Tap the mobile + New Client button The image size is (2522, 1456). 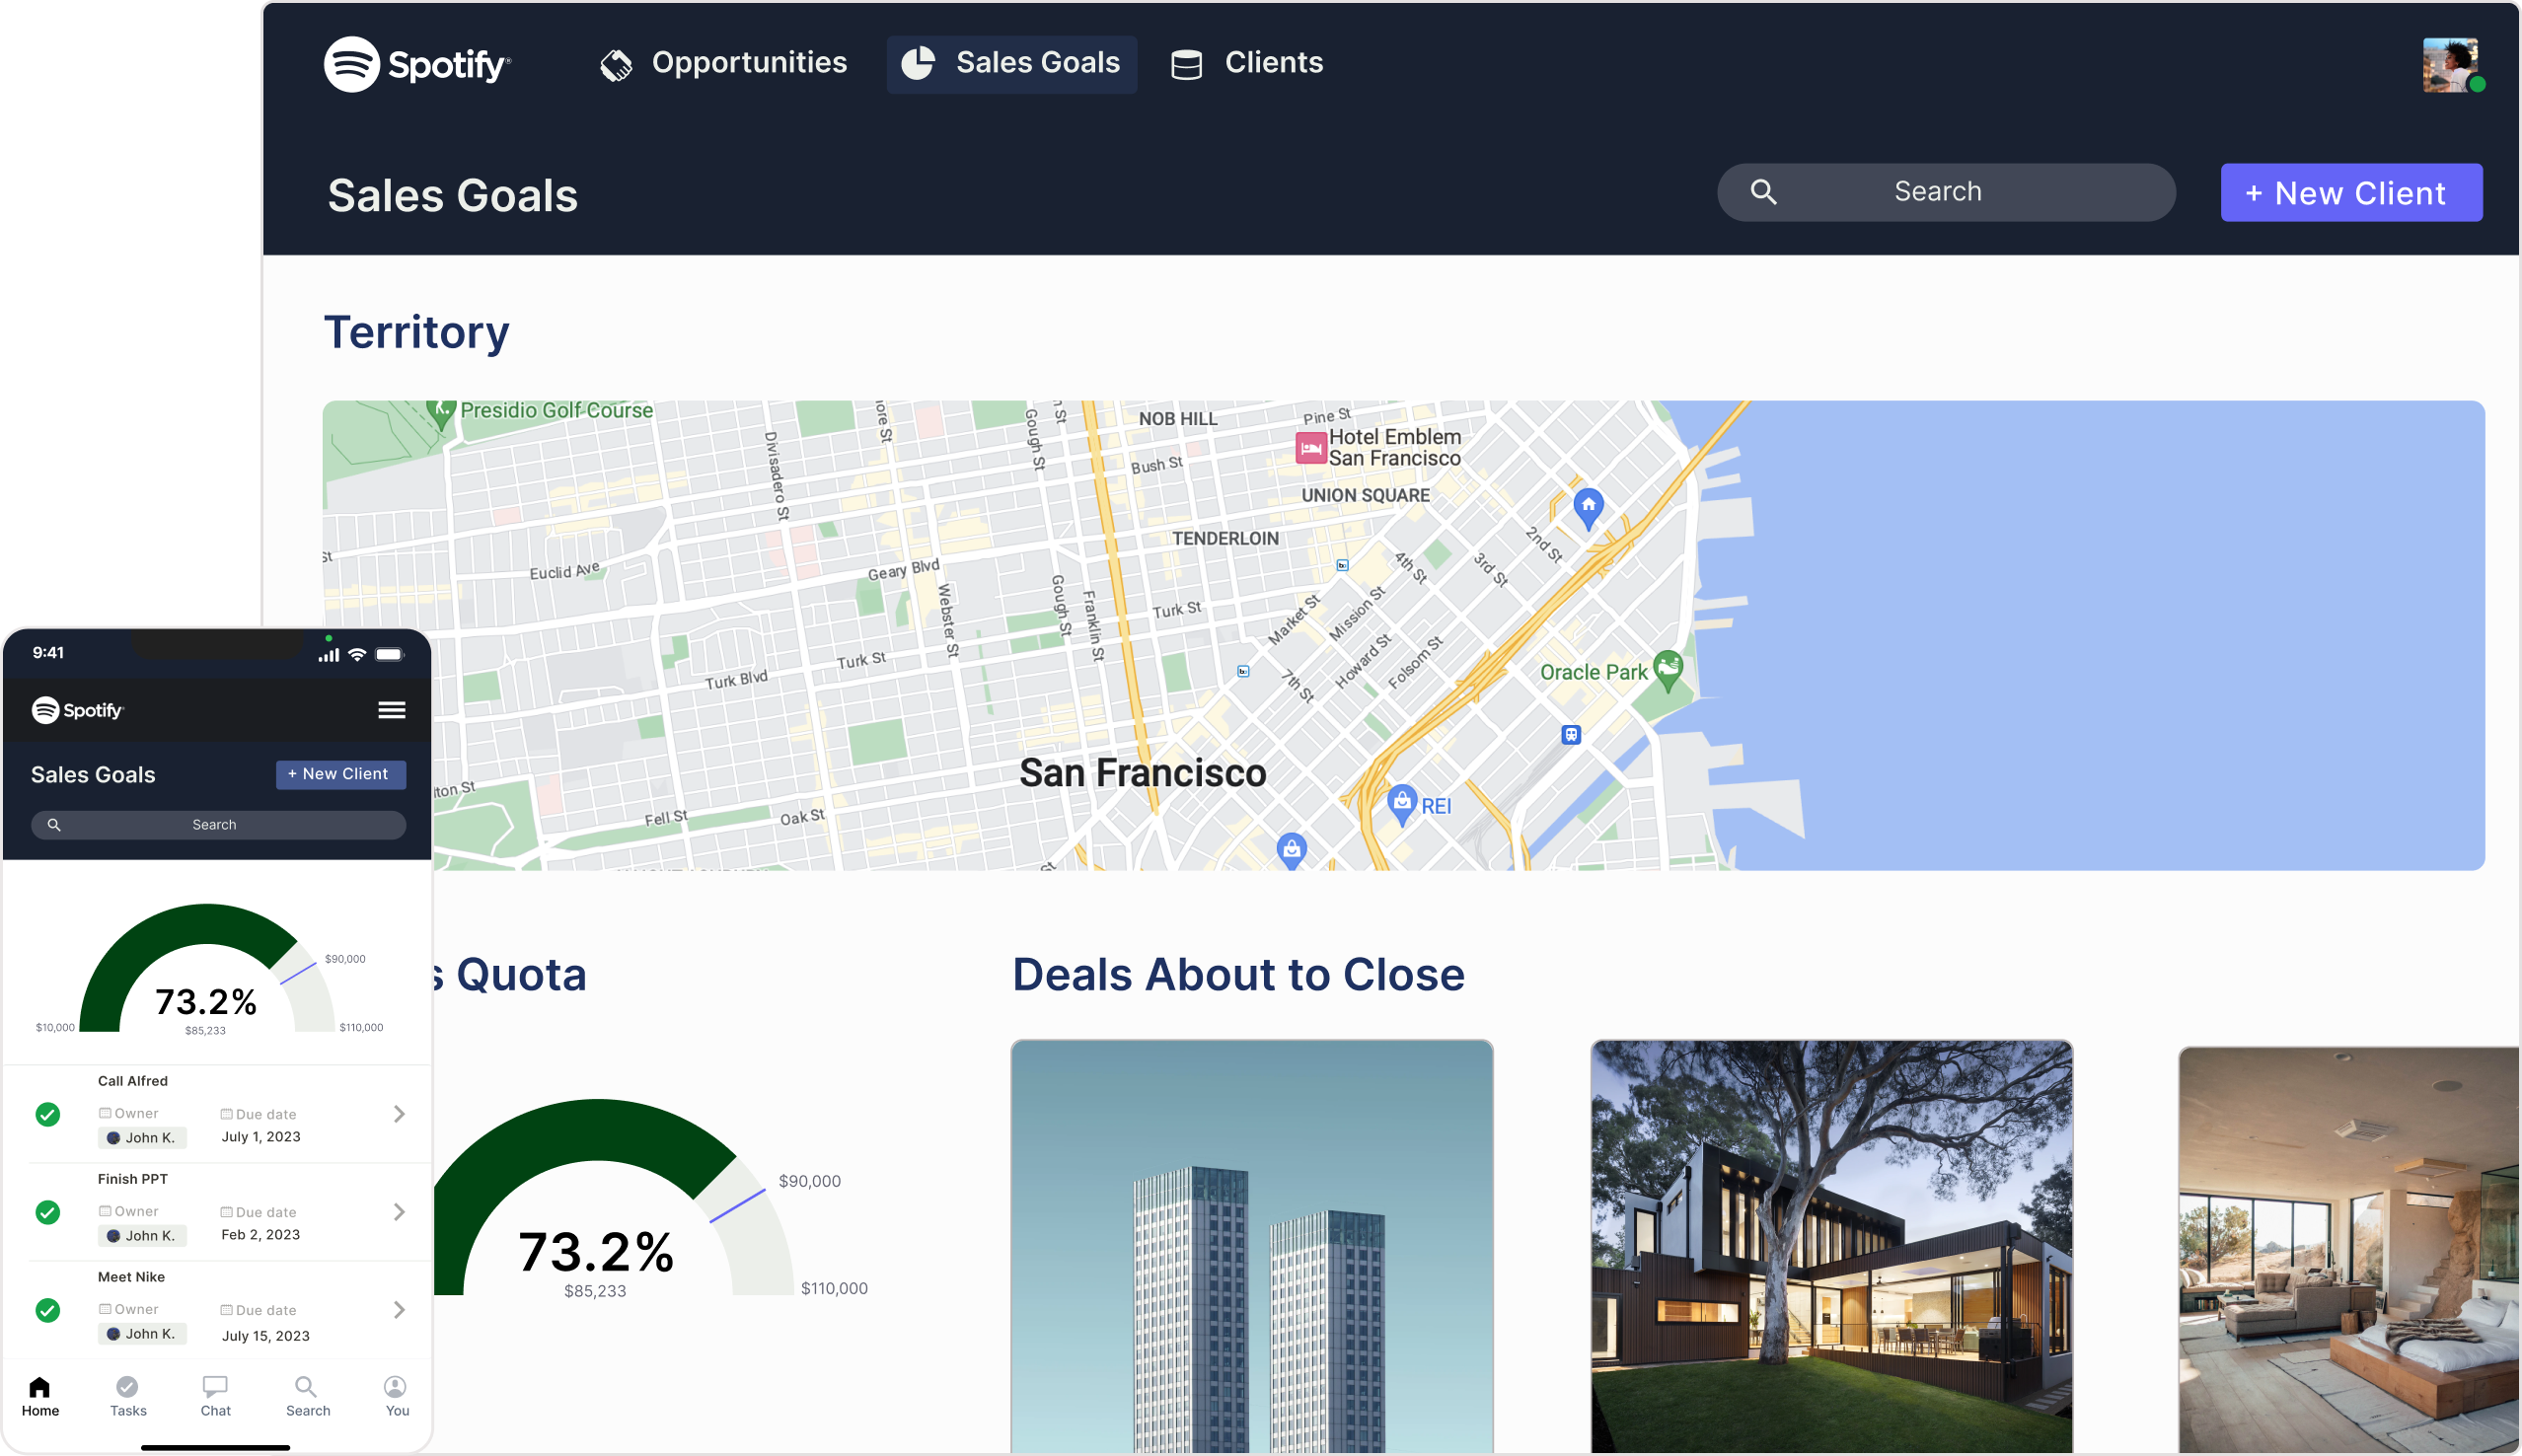pyautogui.click(x=341, y=775)
